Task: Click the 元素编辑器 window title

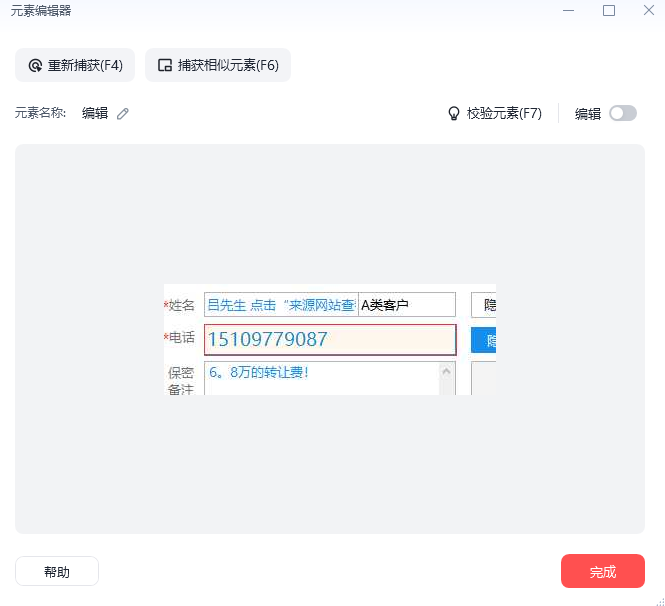Action: coord(41,11)
